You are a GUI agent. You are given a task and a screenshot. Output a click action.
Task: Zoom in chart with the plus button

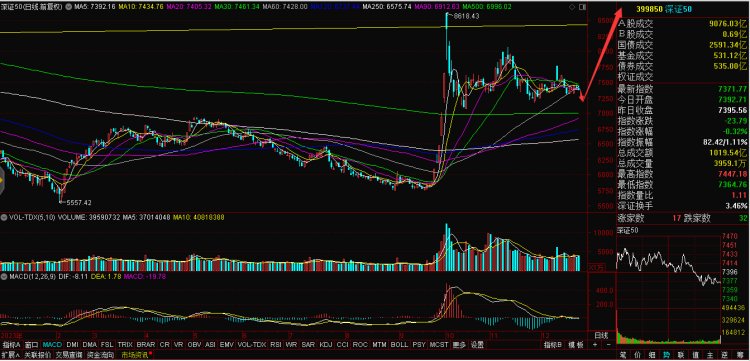(595, 345)
